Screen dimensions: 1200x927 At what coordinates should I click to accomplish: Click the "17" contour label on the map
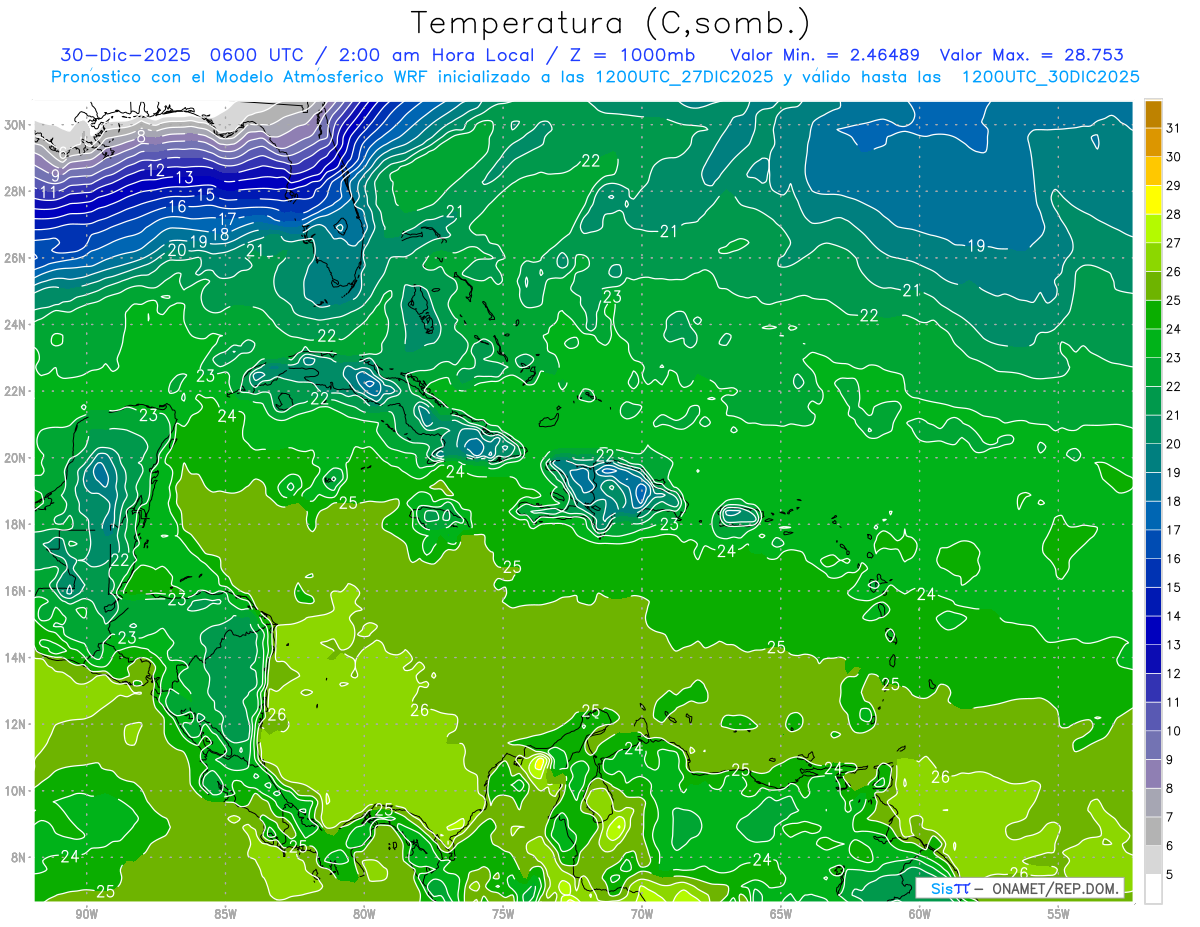227,218
